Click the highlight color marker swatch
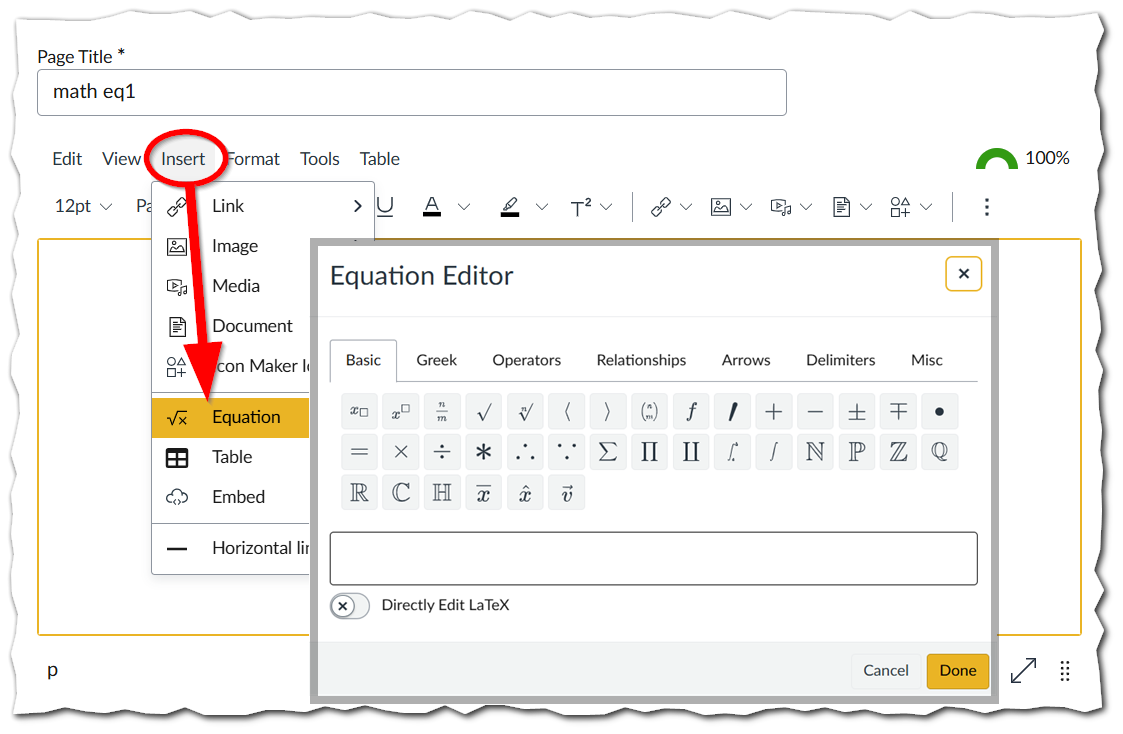This screenshot has height=734, width=1123. pos(509,207)
